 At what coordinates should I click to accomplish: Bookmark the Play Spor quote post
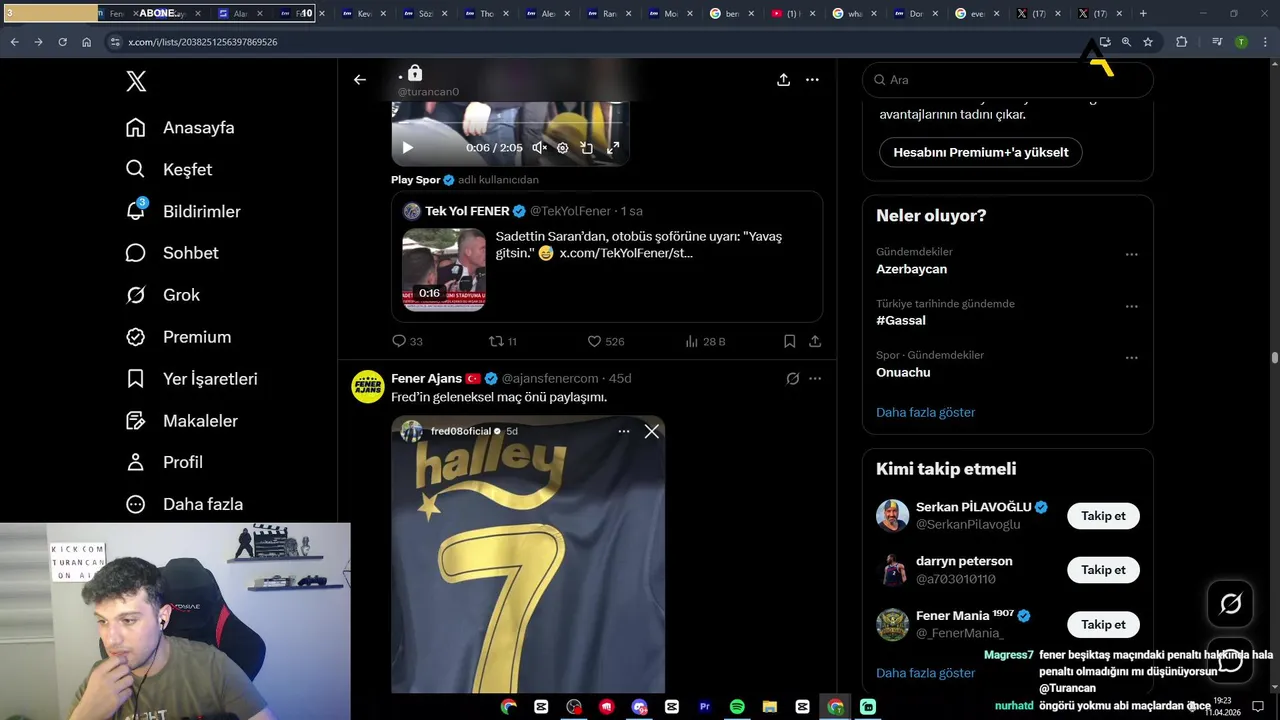(789, 341)
